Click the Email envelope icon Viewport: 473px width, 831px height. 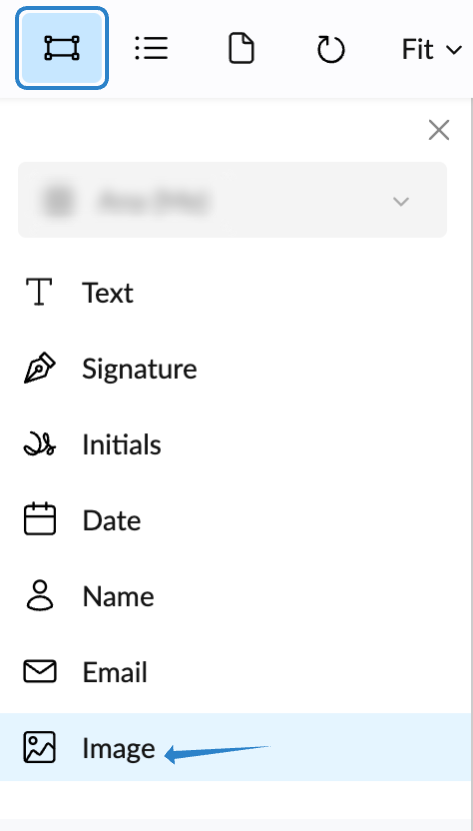click(x=40, y=671)
